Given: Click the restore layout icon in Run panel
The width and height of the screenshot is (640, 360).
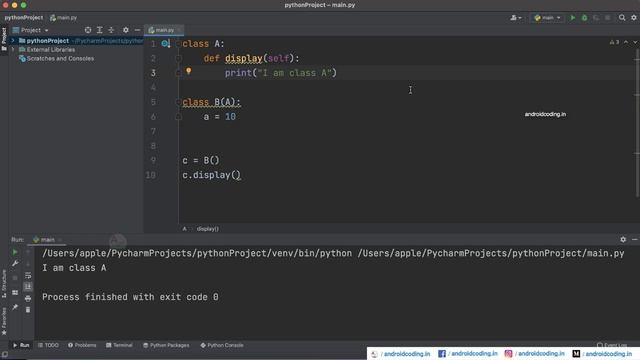Looking at the screenshot, I should coord(15,293).
